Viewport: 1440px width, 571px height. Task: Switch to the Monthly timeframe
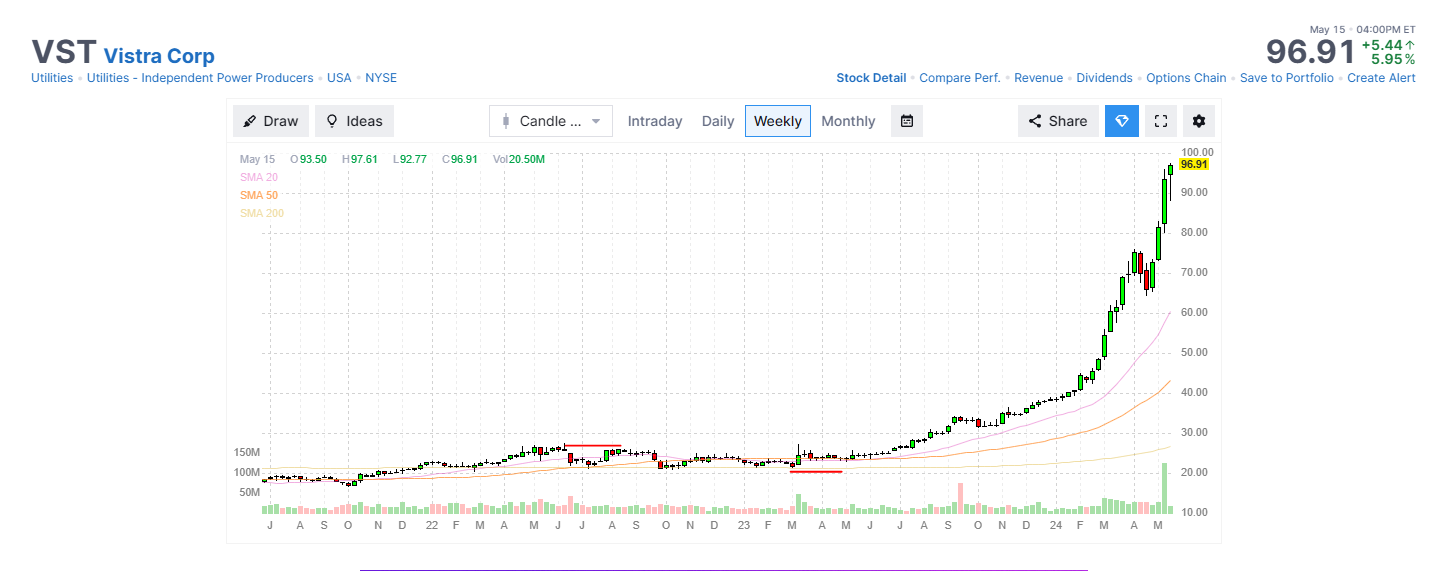(x=848, y=121)
